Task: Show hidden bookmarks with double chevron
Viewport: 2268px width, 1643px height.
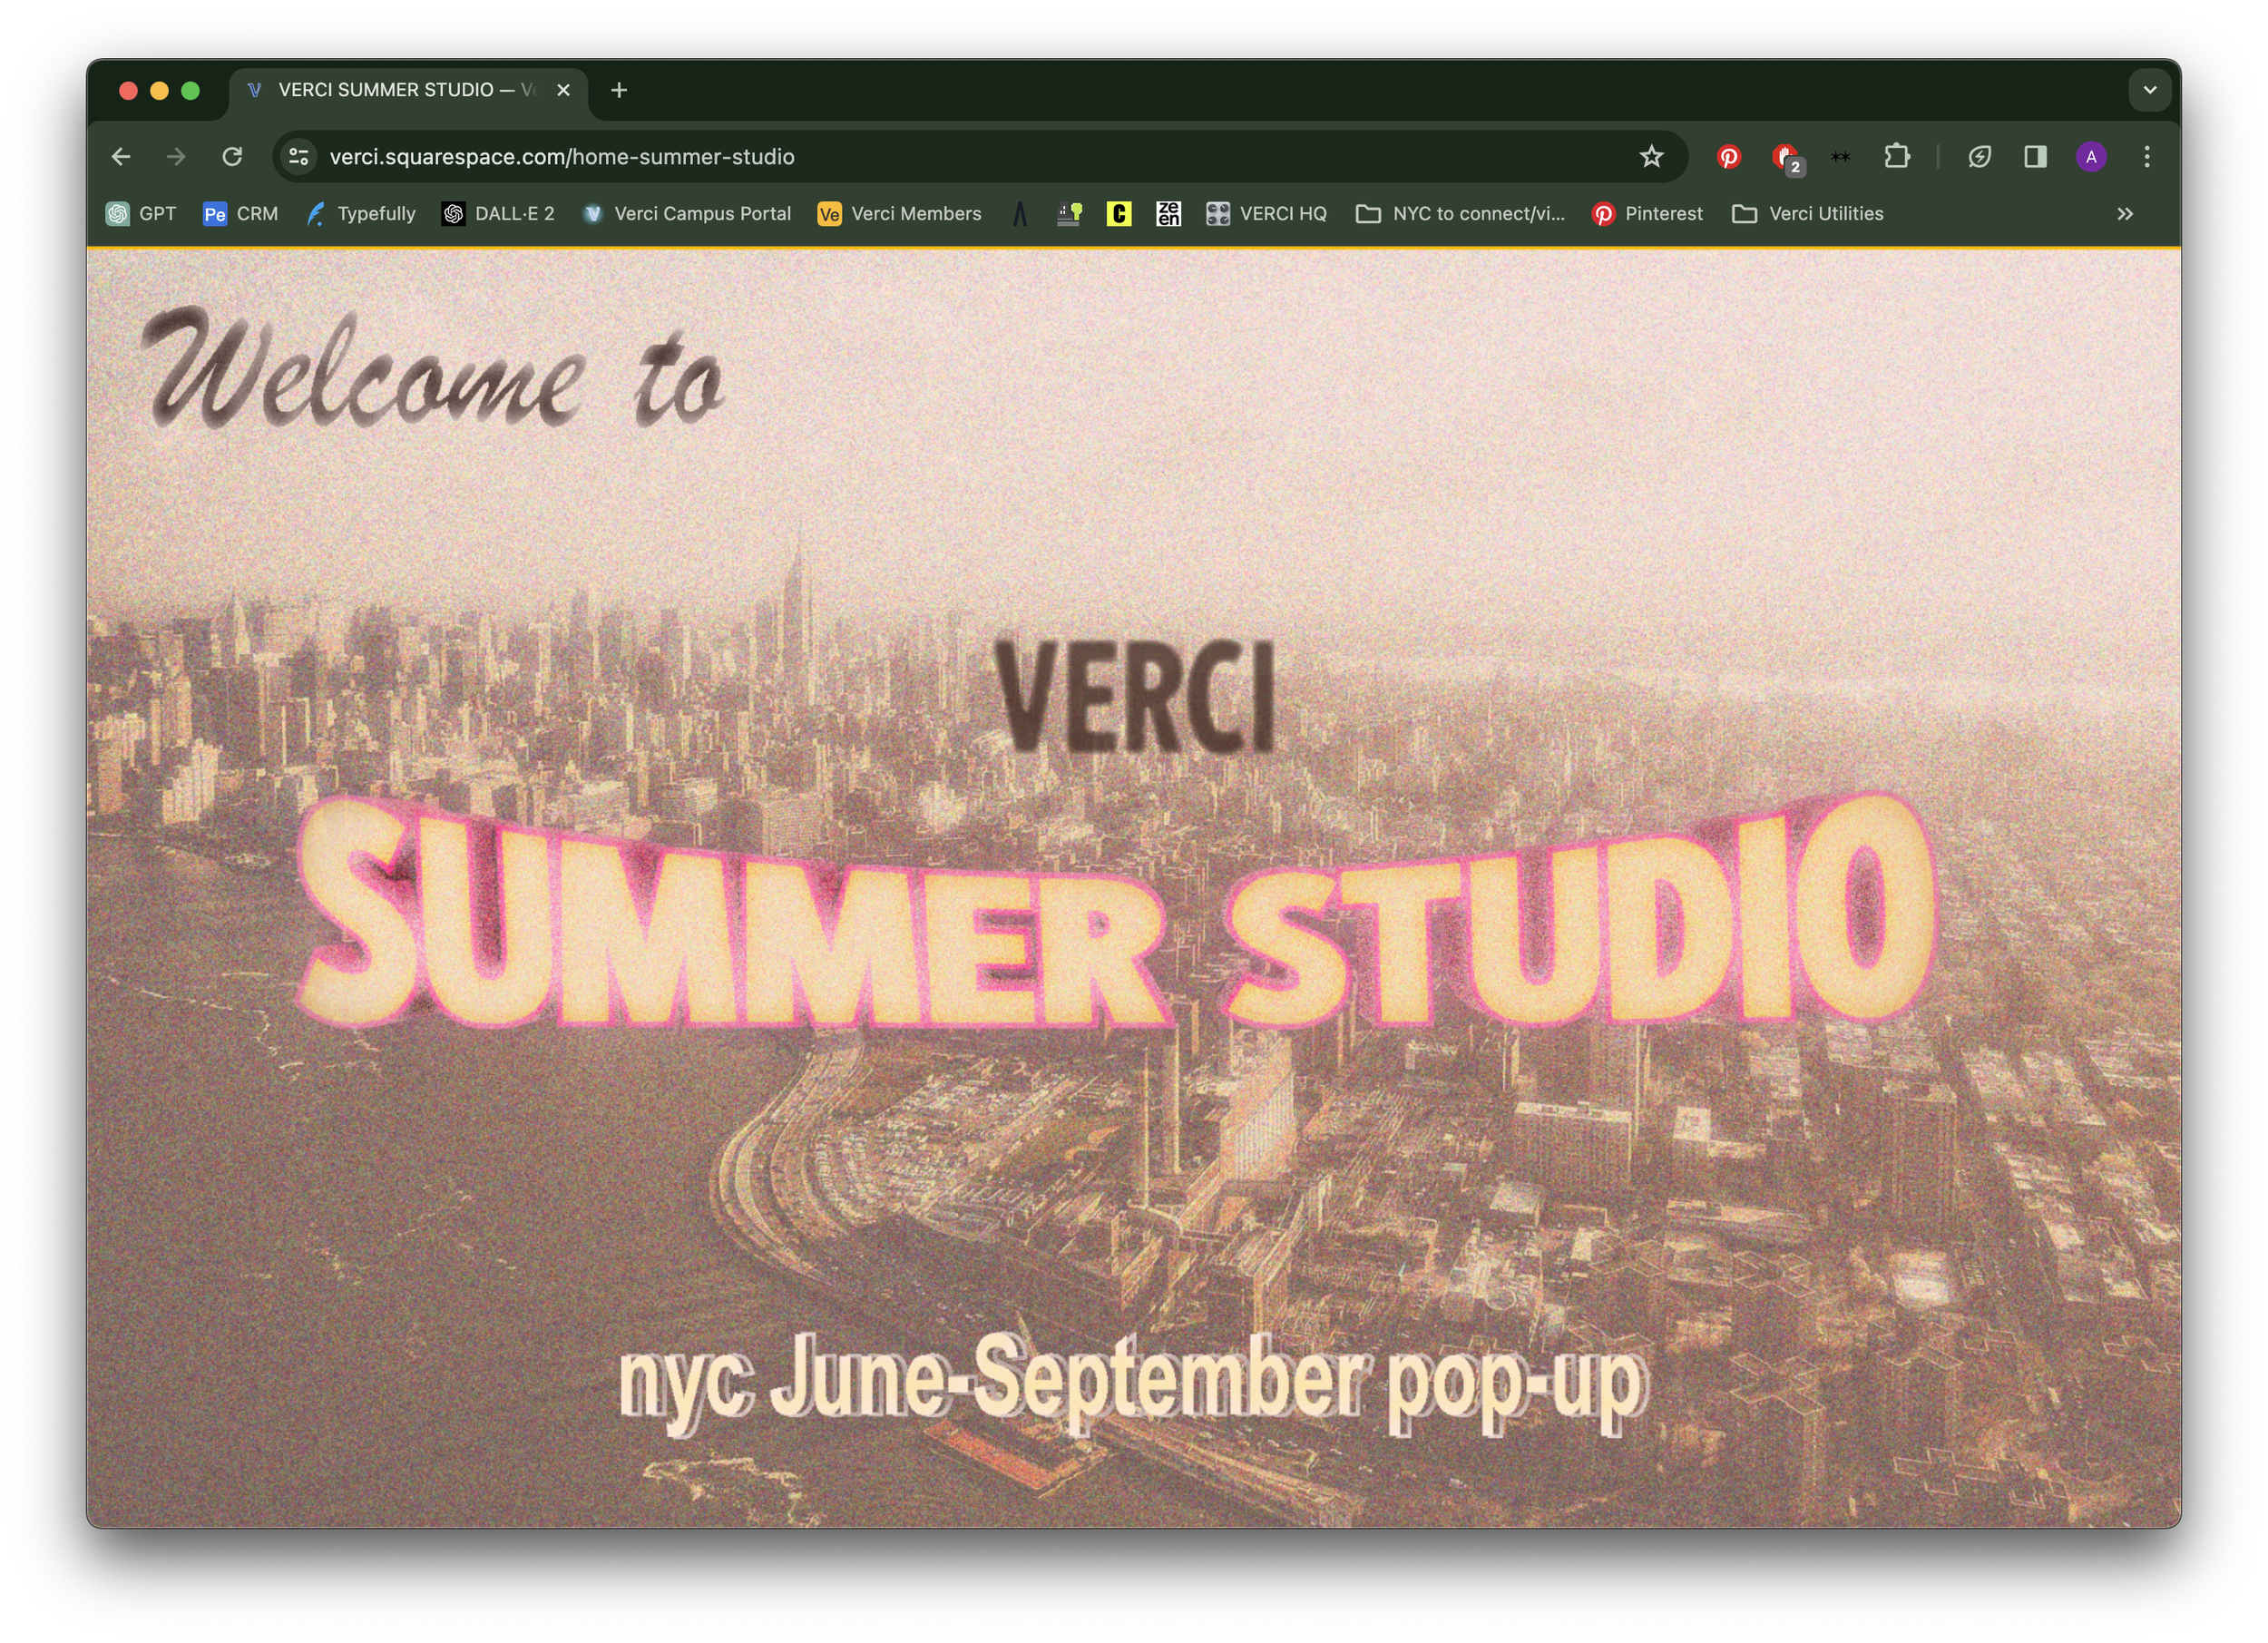Action: [x=2125, y=214]
